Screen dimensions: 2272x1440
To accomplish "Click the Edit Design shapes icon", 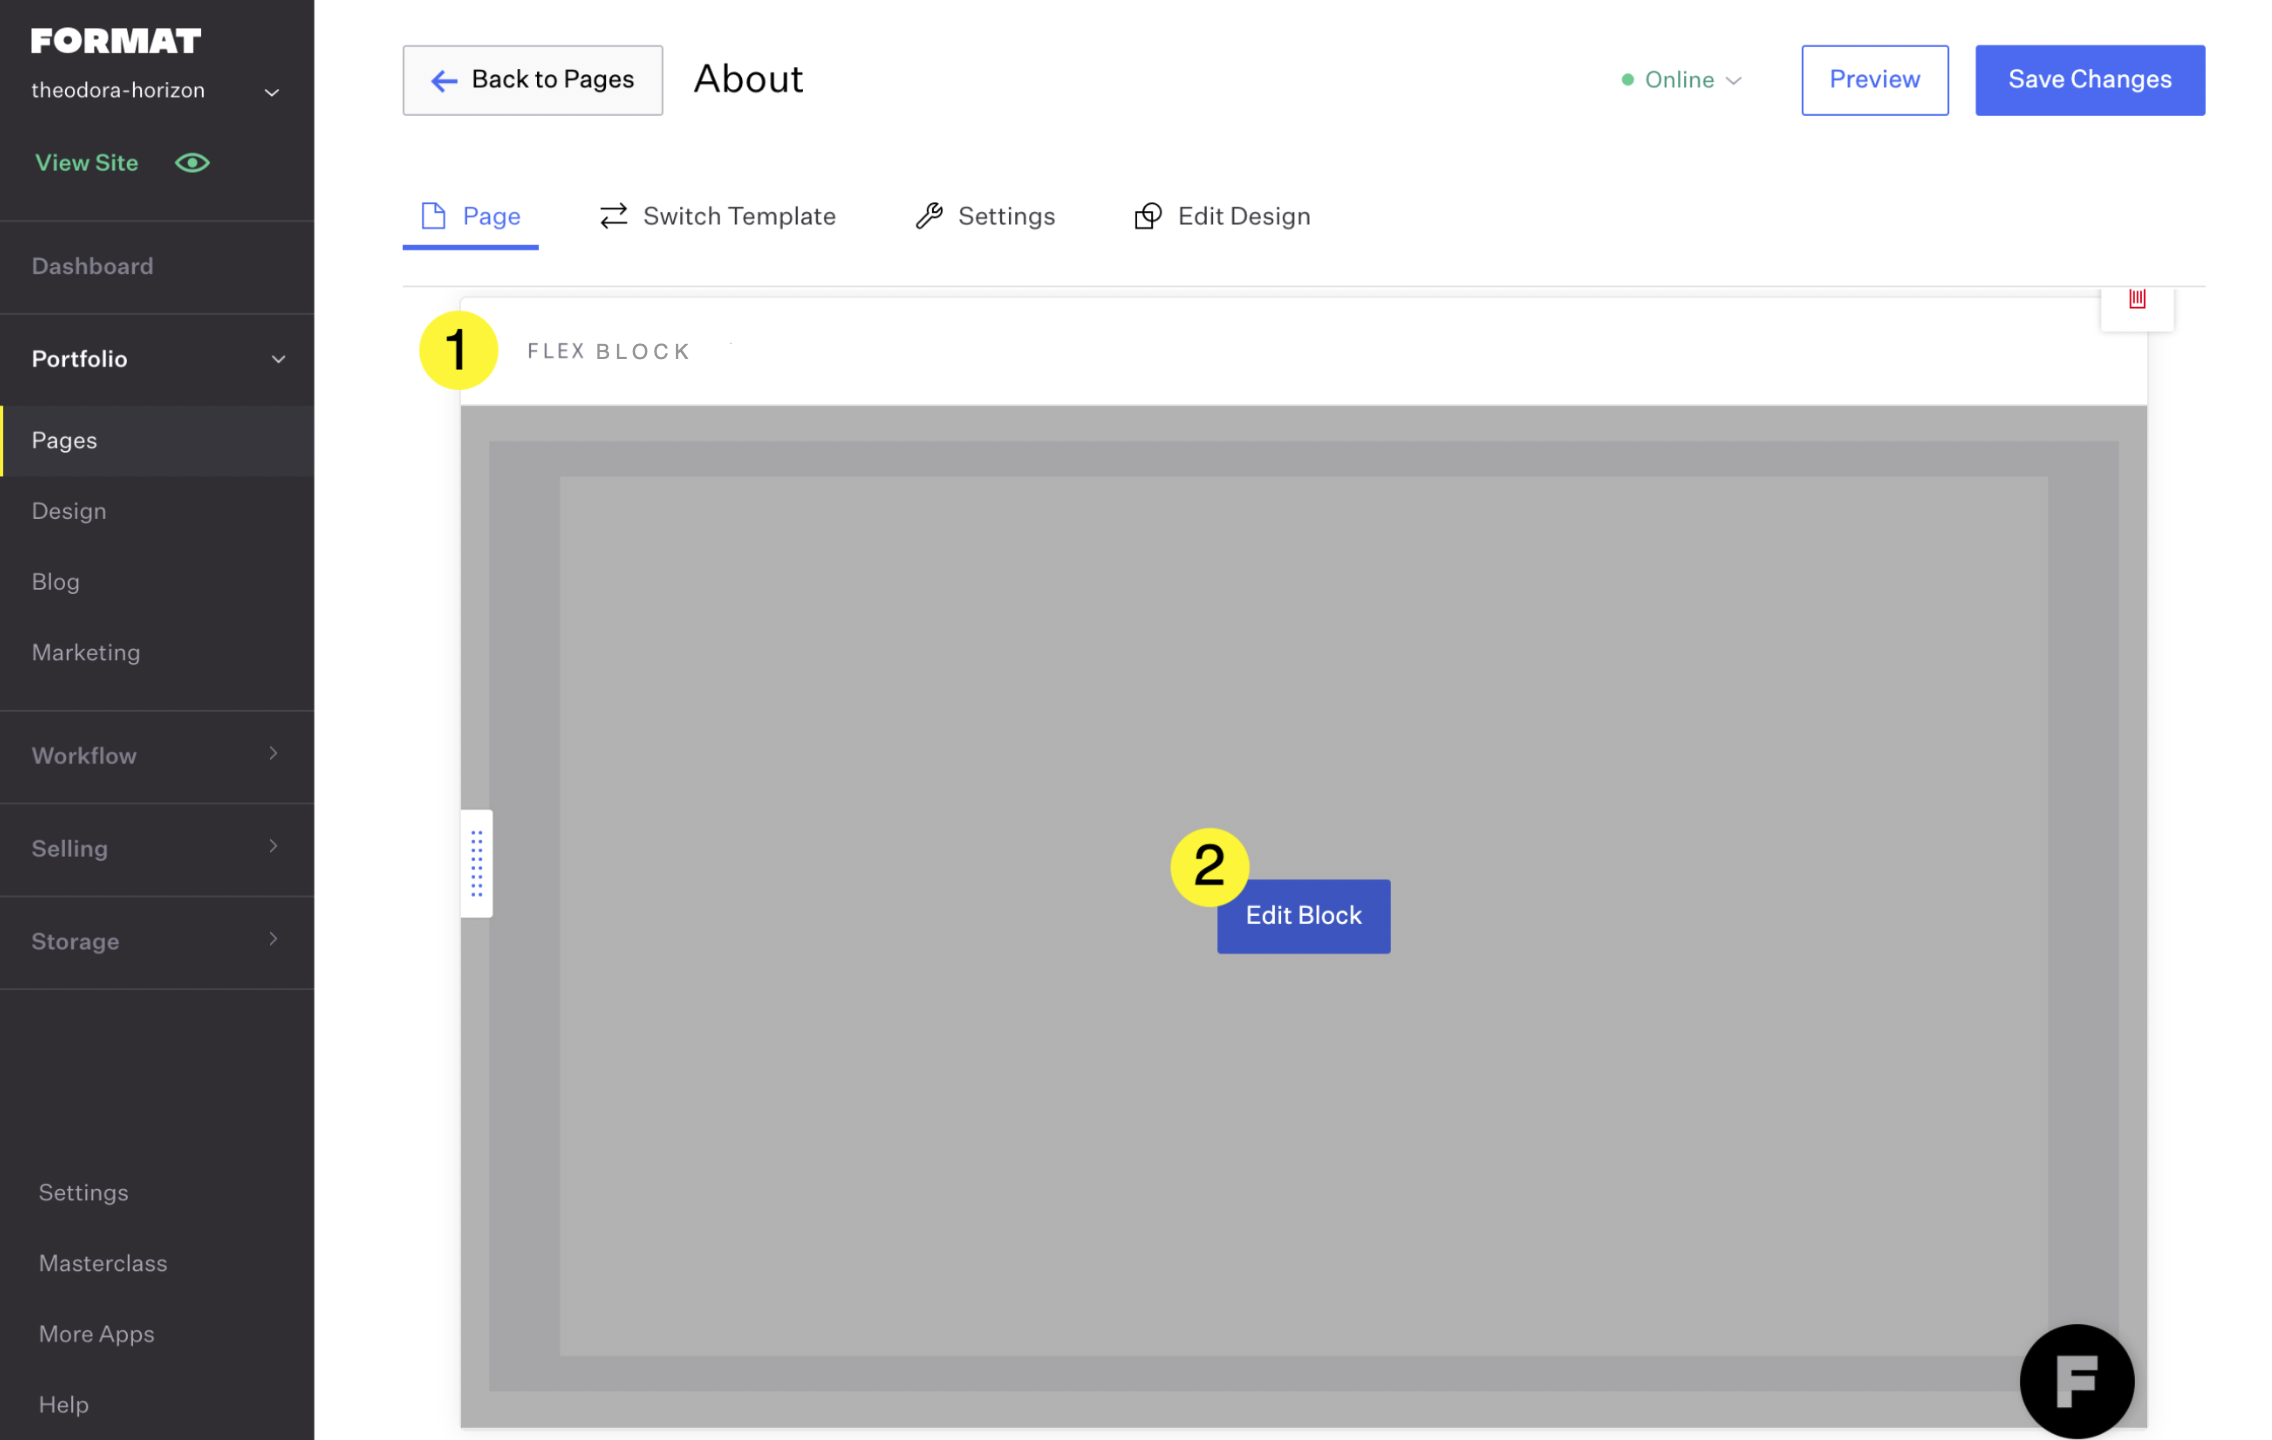I will pos(1148,216).
